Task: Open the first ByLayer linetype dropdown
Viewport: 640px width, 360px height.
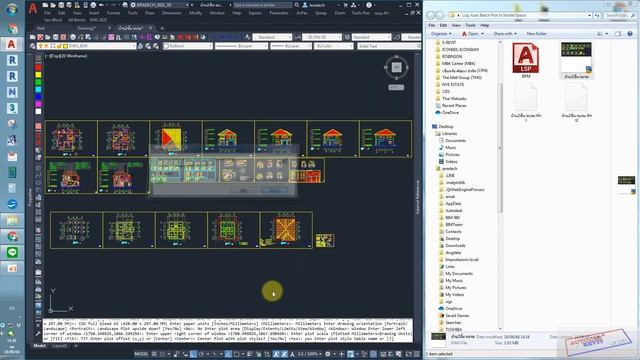Action: point(241,46)
